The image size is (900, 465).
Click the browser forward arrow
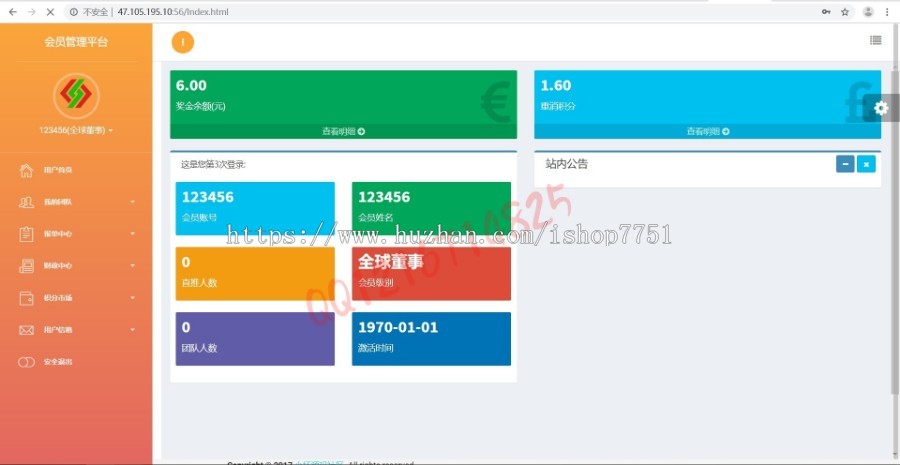(32, 11)
